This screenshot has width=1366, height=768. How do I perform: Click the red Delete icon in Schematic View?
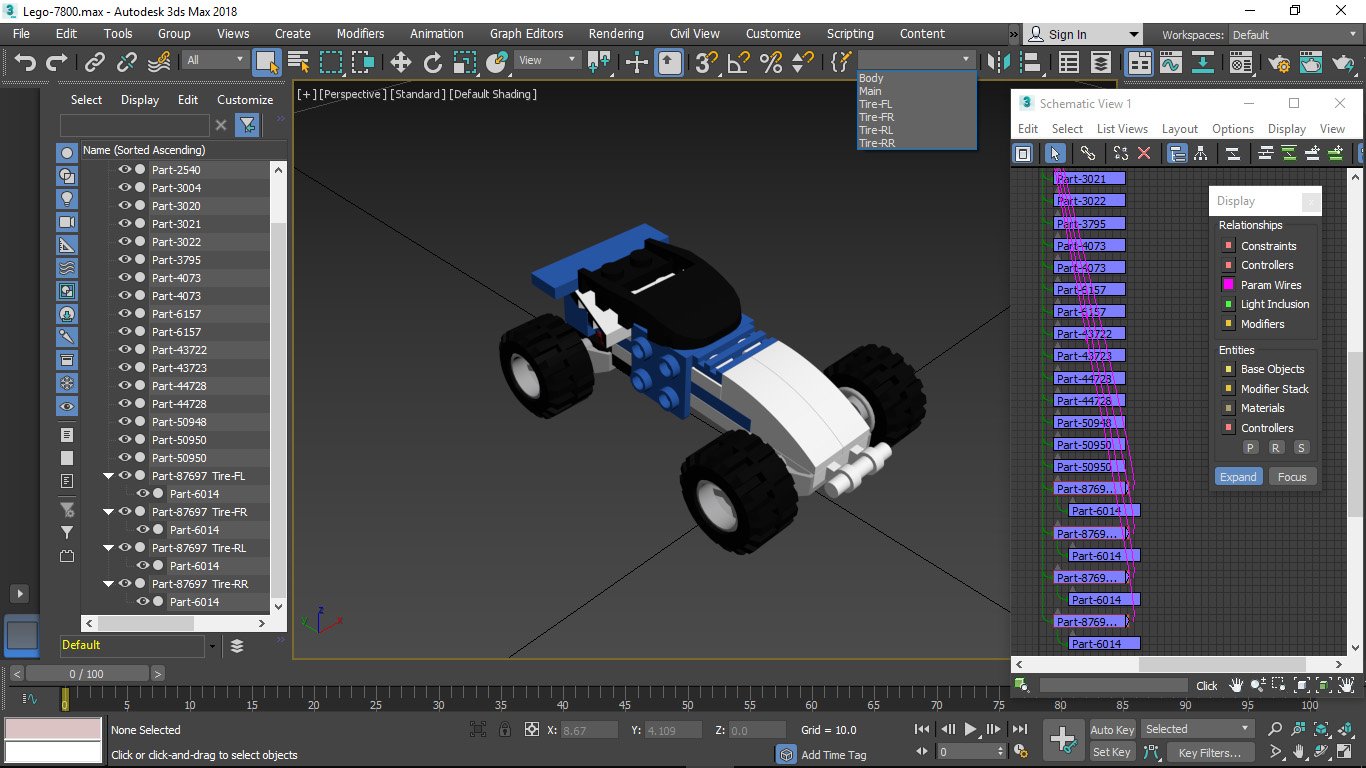(1144, 153)
